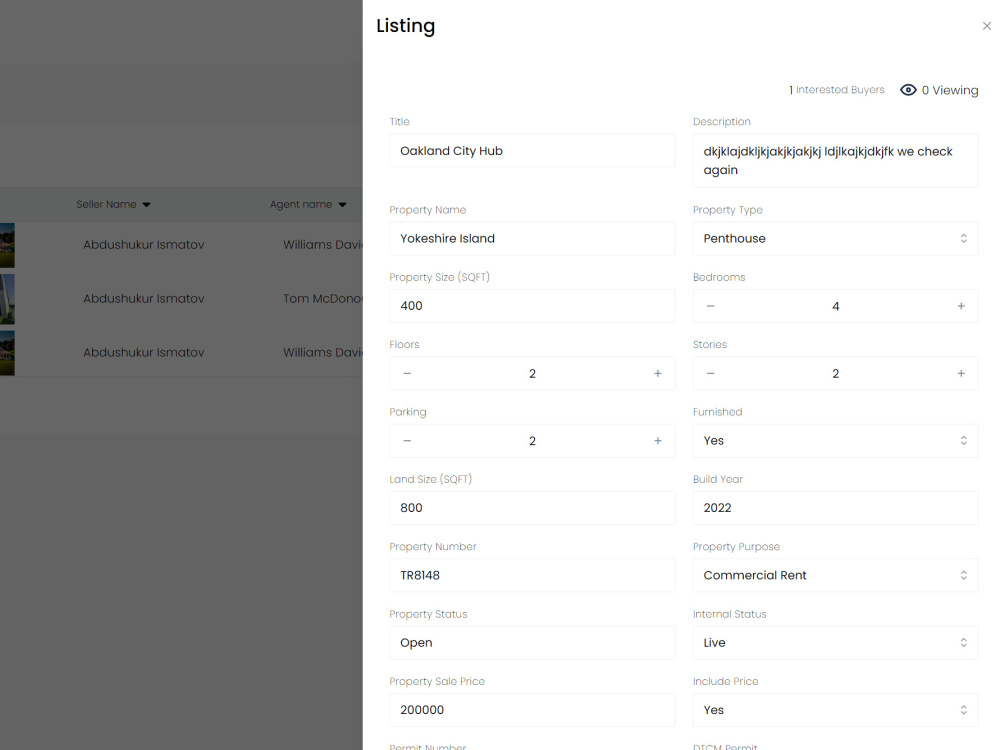The image size is (1000, 750).
Task: Edit the Title field Oakland City Hub
Action: (x=532, y=151)
